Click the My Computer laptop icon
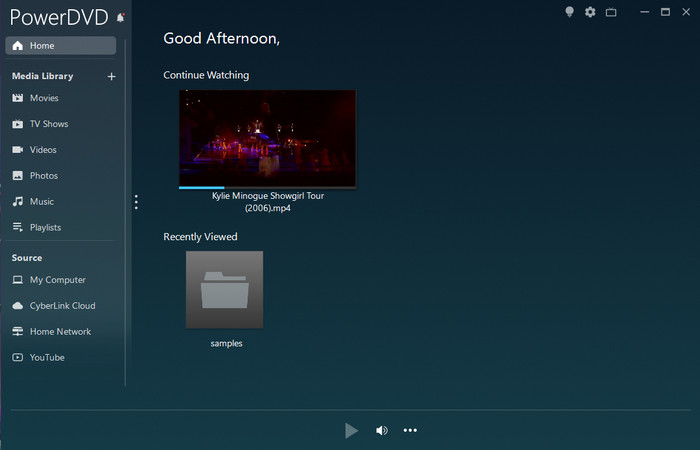Image resolution: width=700 pixels, height=450 pixels. [x=18, y=280]
